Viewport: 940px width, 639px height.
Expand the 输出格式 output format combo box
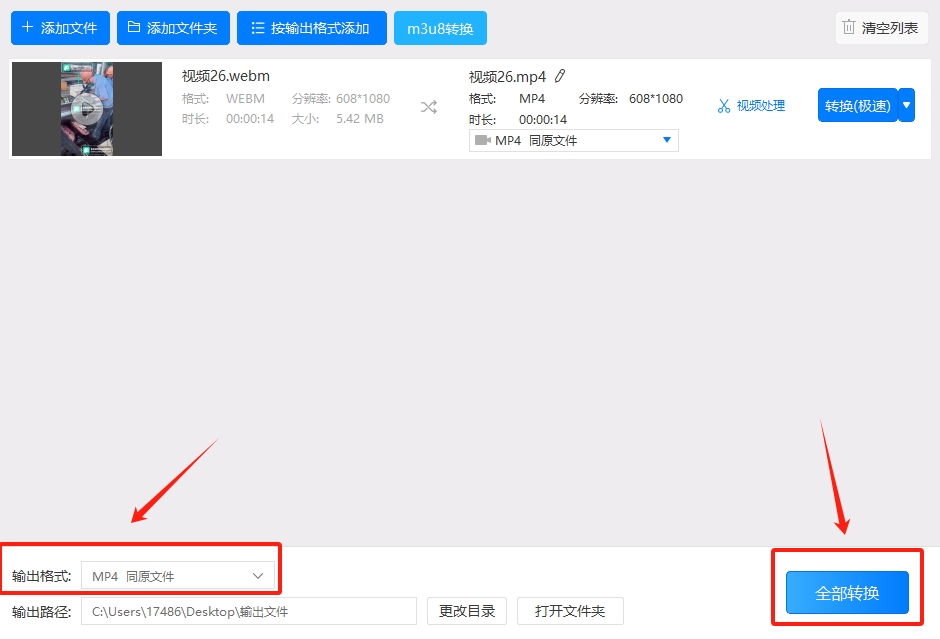click(178, 575)
